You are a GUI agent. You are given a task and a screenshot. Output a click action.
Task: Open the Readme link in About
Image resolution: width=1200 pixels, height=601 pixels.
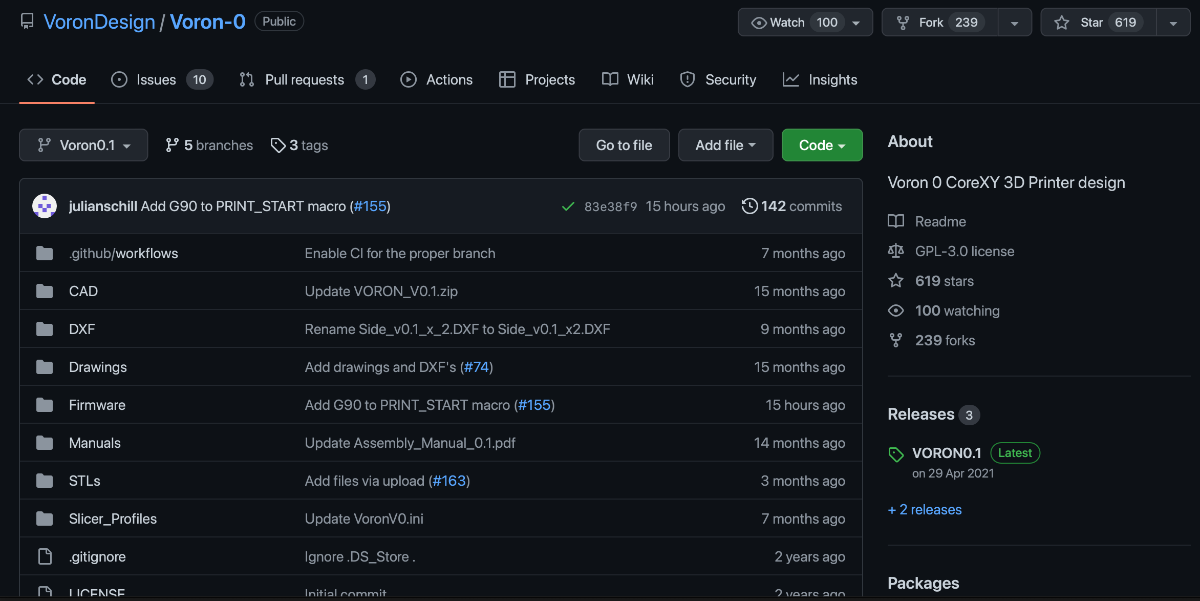pos(927,221)
